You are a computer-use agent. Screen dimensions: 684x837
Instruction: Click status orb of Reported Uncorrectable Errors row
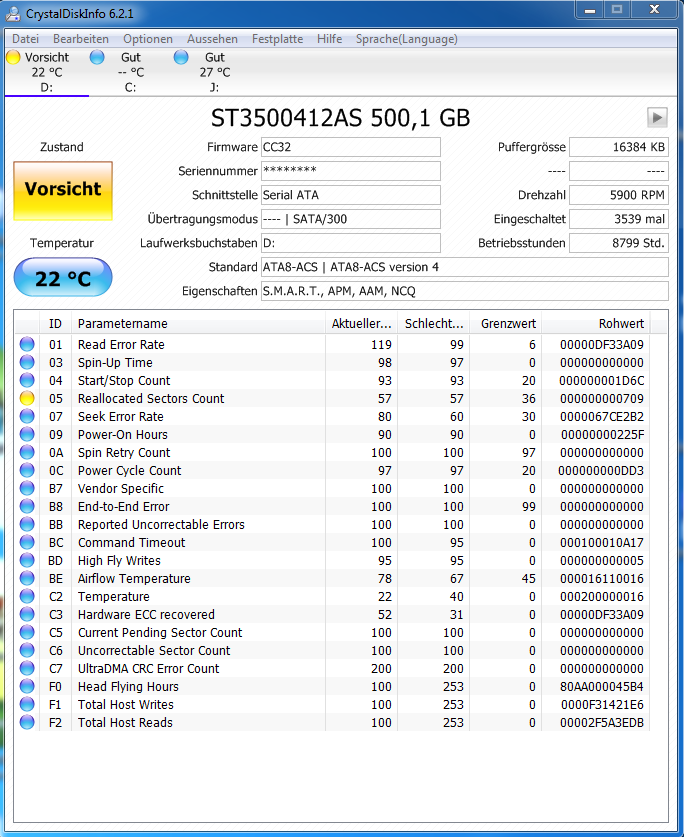tap(27, 524)
